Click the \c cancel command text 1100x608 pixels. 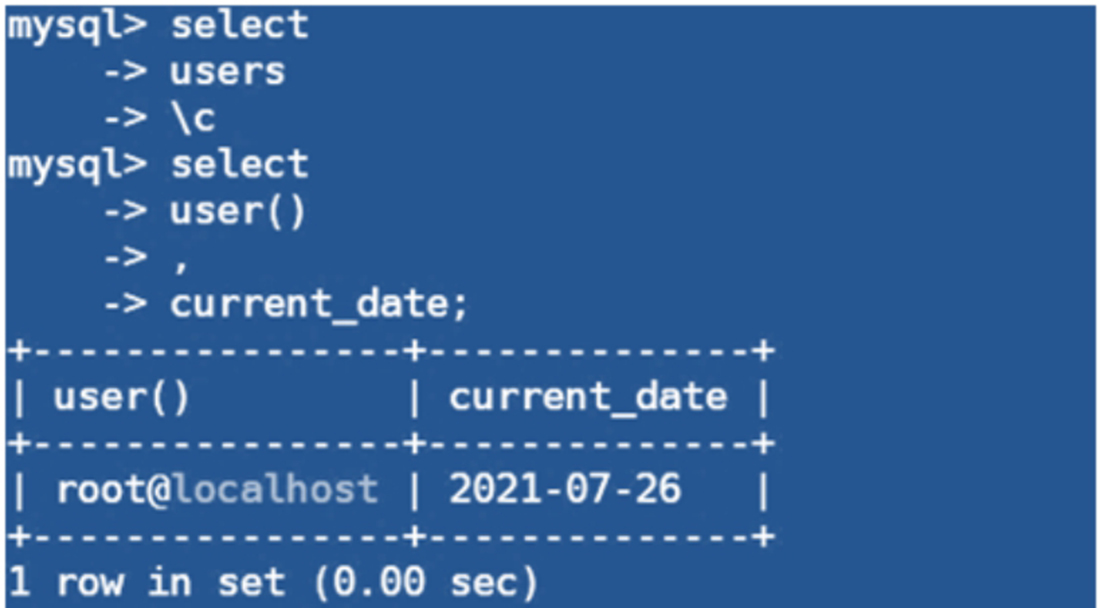(192, 118)
